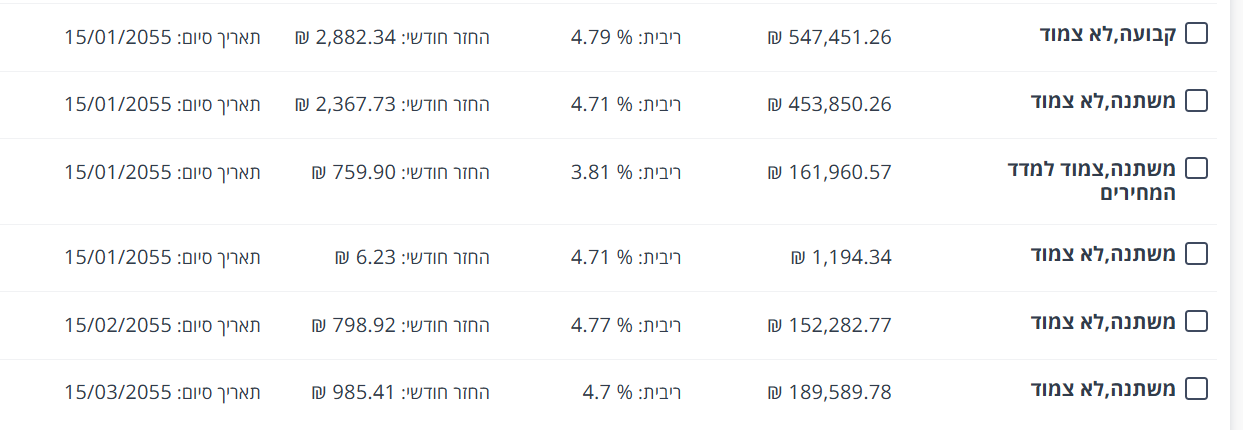Image resolution: width=1243 pixels, height=430 pixels.
Task: Click the 547,451.26 ₪ balance amount
Action: pos(829,38)
